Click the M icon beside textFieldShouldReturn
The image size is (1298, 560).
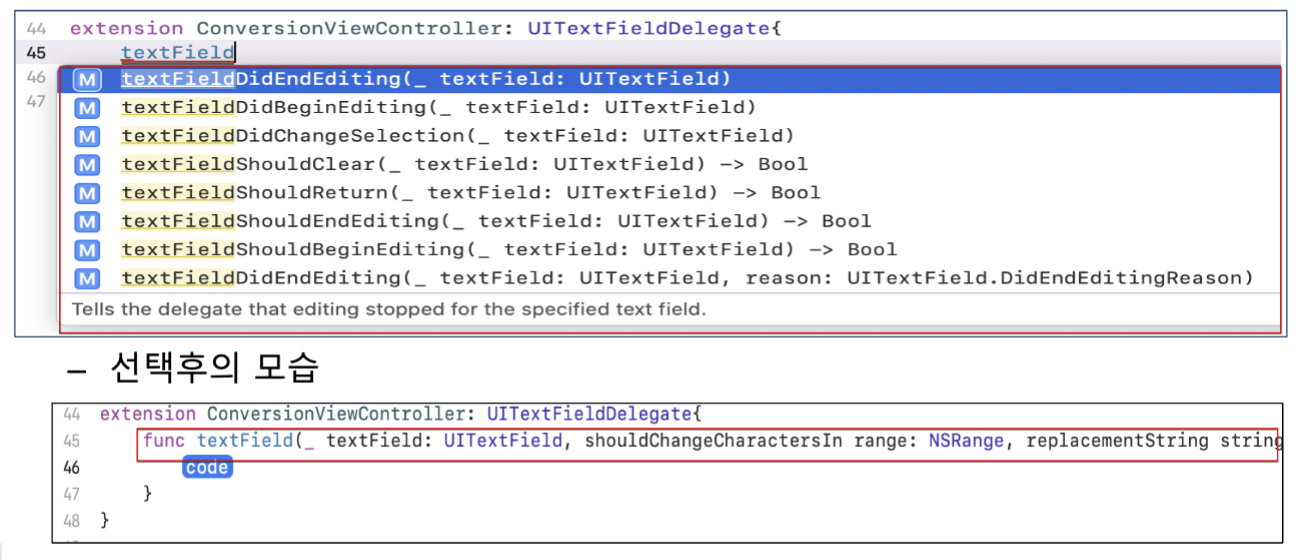click(x=88, y=193)
